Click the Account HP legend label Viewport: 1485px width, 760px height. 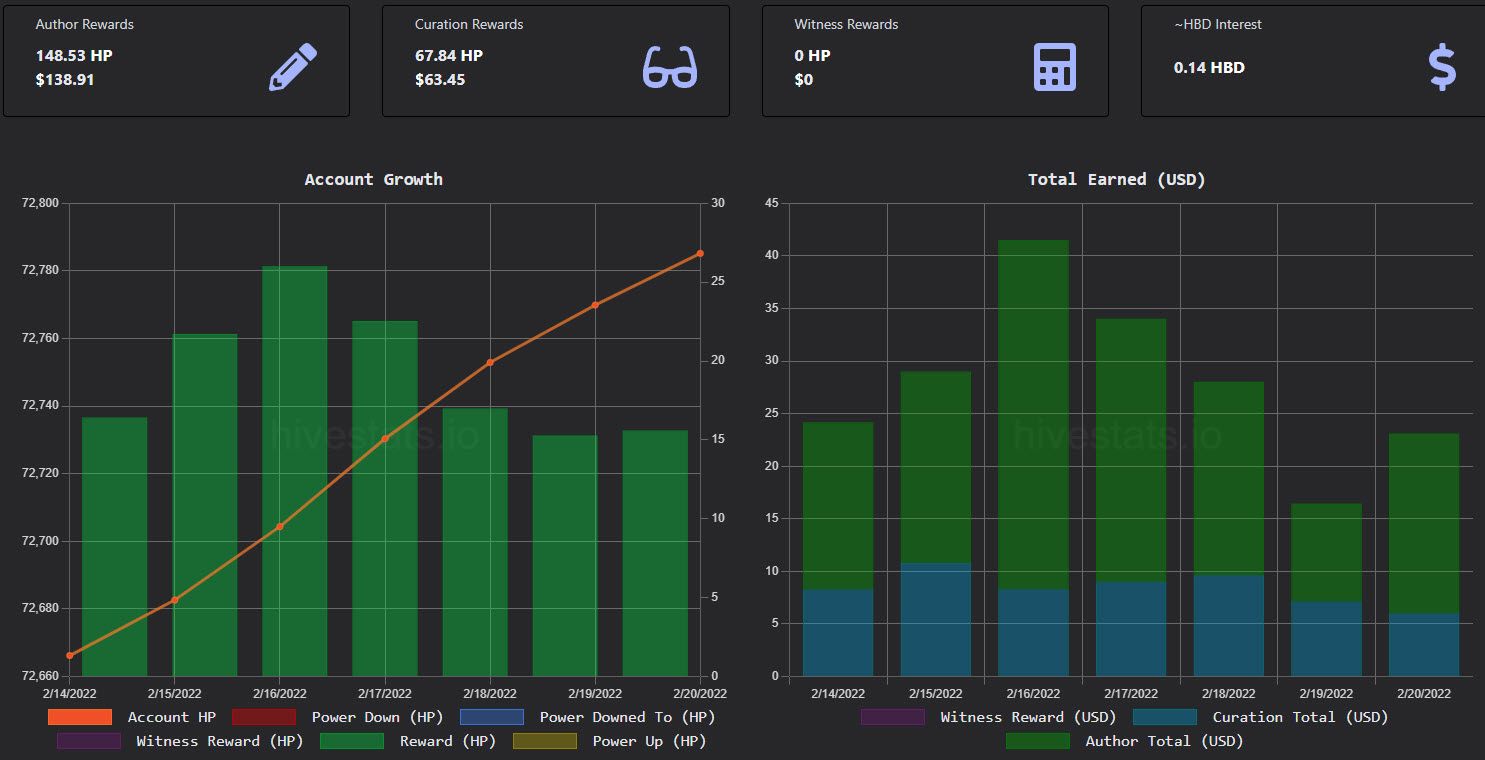click(x=171, y=717)
